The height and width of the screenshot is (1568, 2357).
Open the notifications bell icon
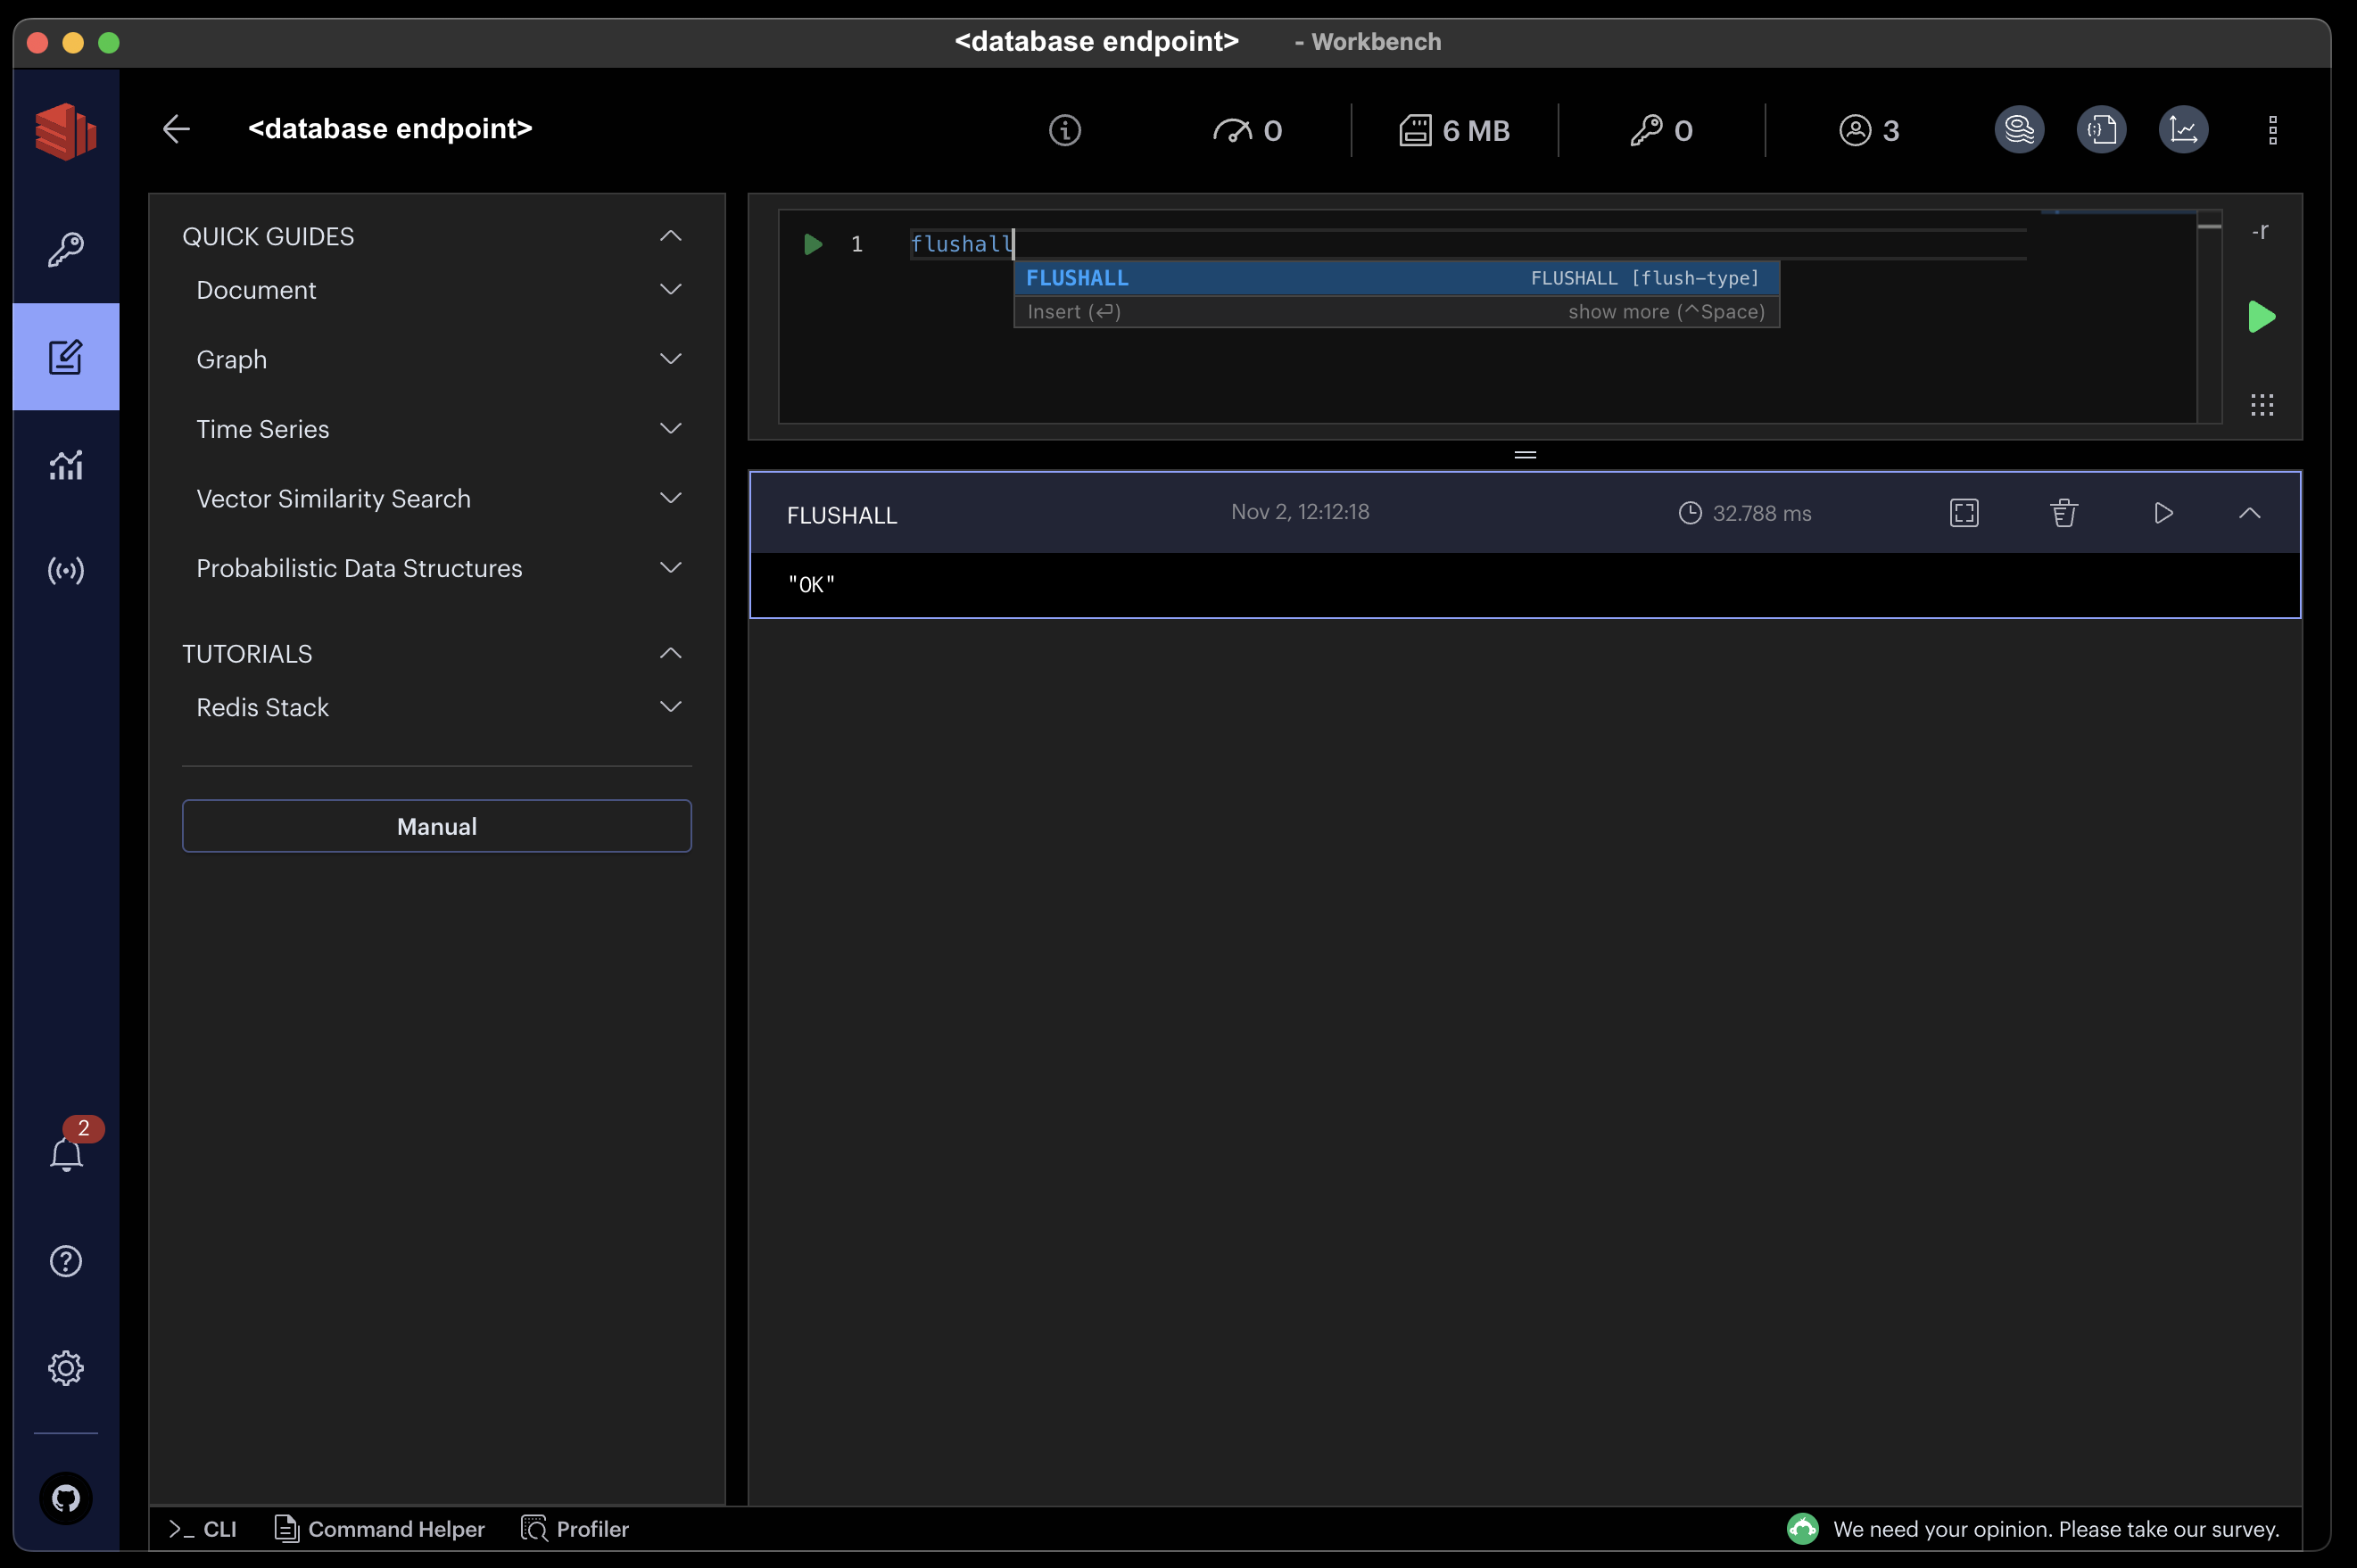tap(66, 1154)
